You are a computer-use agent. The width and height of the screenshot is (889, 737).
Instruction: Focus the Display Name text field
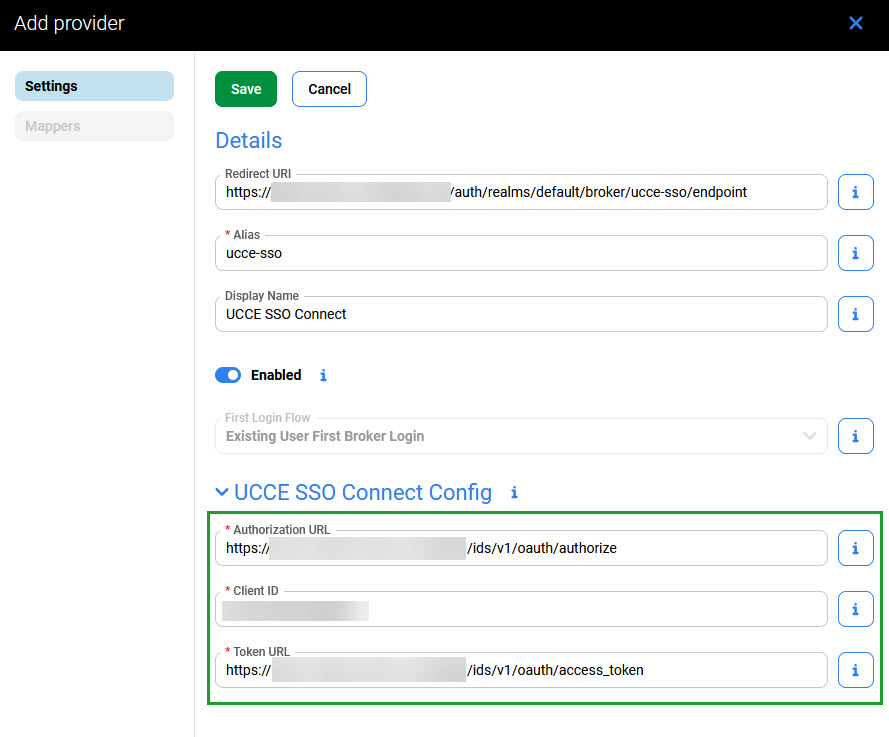pyautogui.click(x=520, y=314)
